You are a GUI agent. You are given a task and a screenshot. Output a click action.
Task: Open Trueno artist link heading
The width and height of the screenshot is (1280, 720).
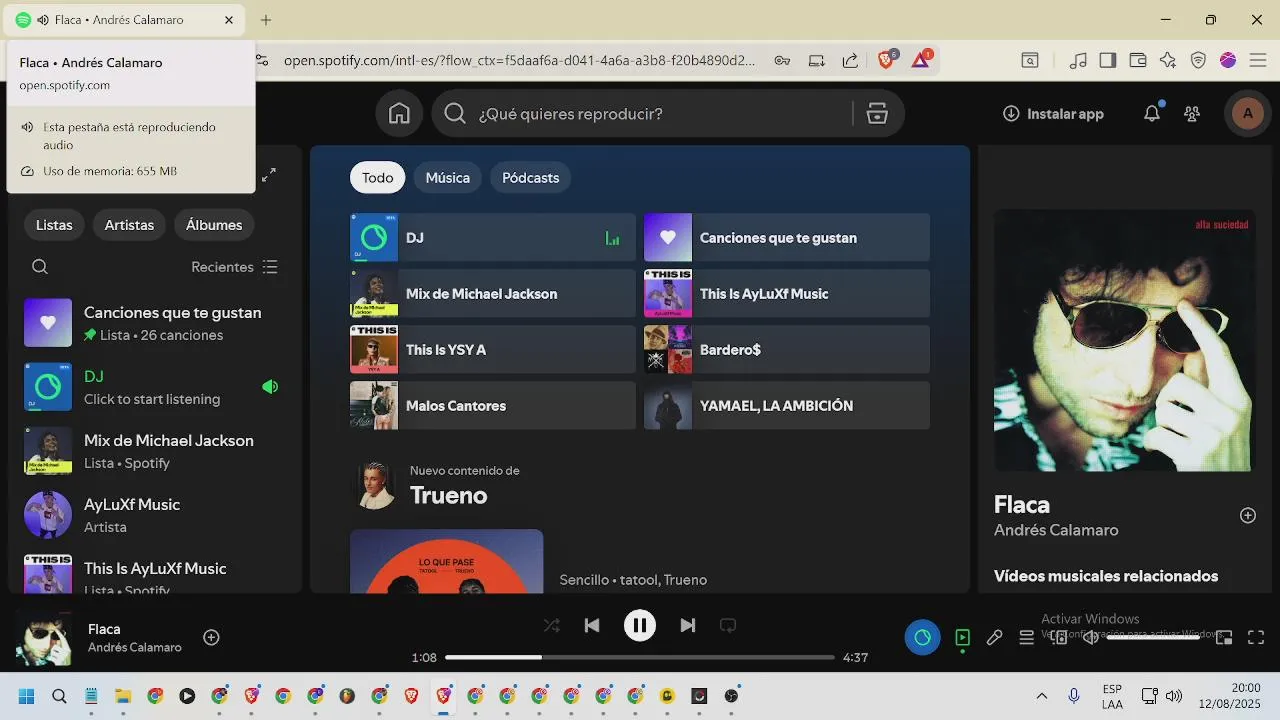click(x=449, y=496)
